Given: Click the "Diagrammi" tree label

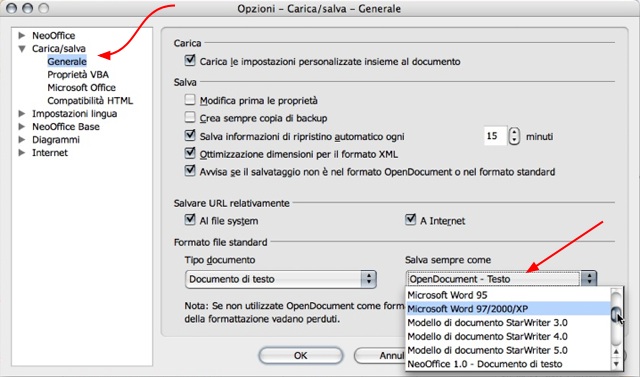Looking at the screenshot, I should (56, 140).
